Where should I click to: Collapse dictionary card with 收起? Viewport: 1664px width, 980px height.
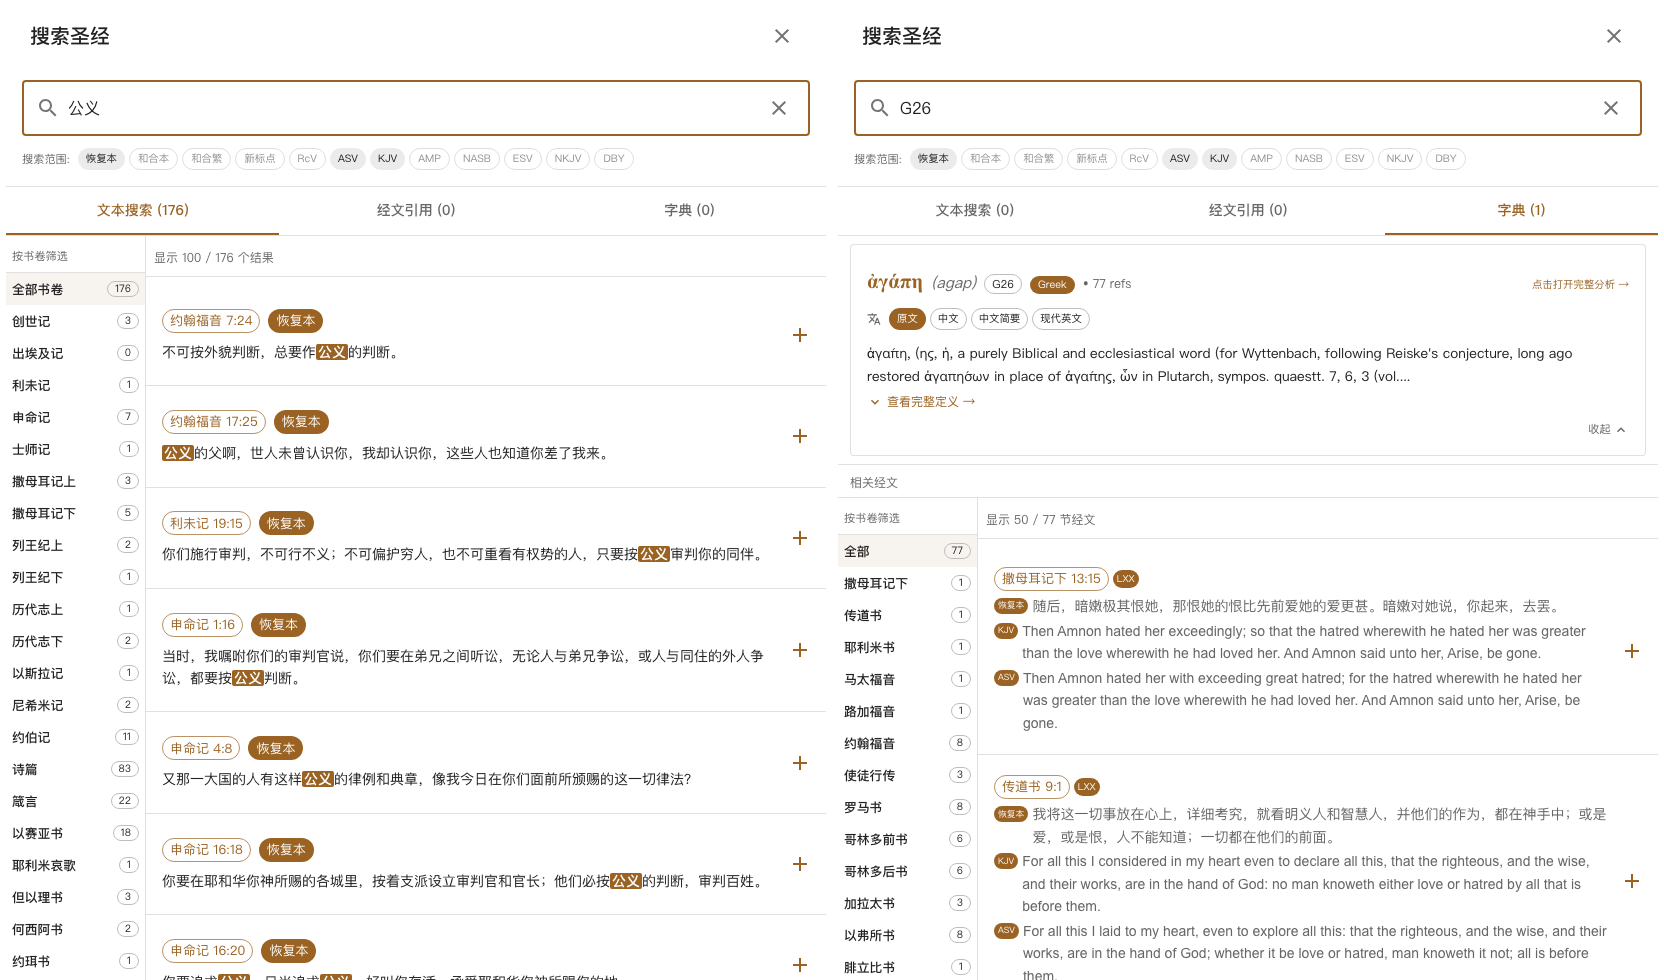click(x=1607, y=429)
